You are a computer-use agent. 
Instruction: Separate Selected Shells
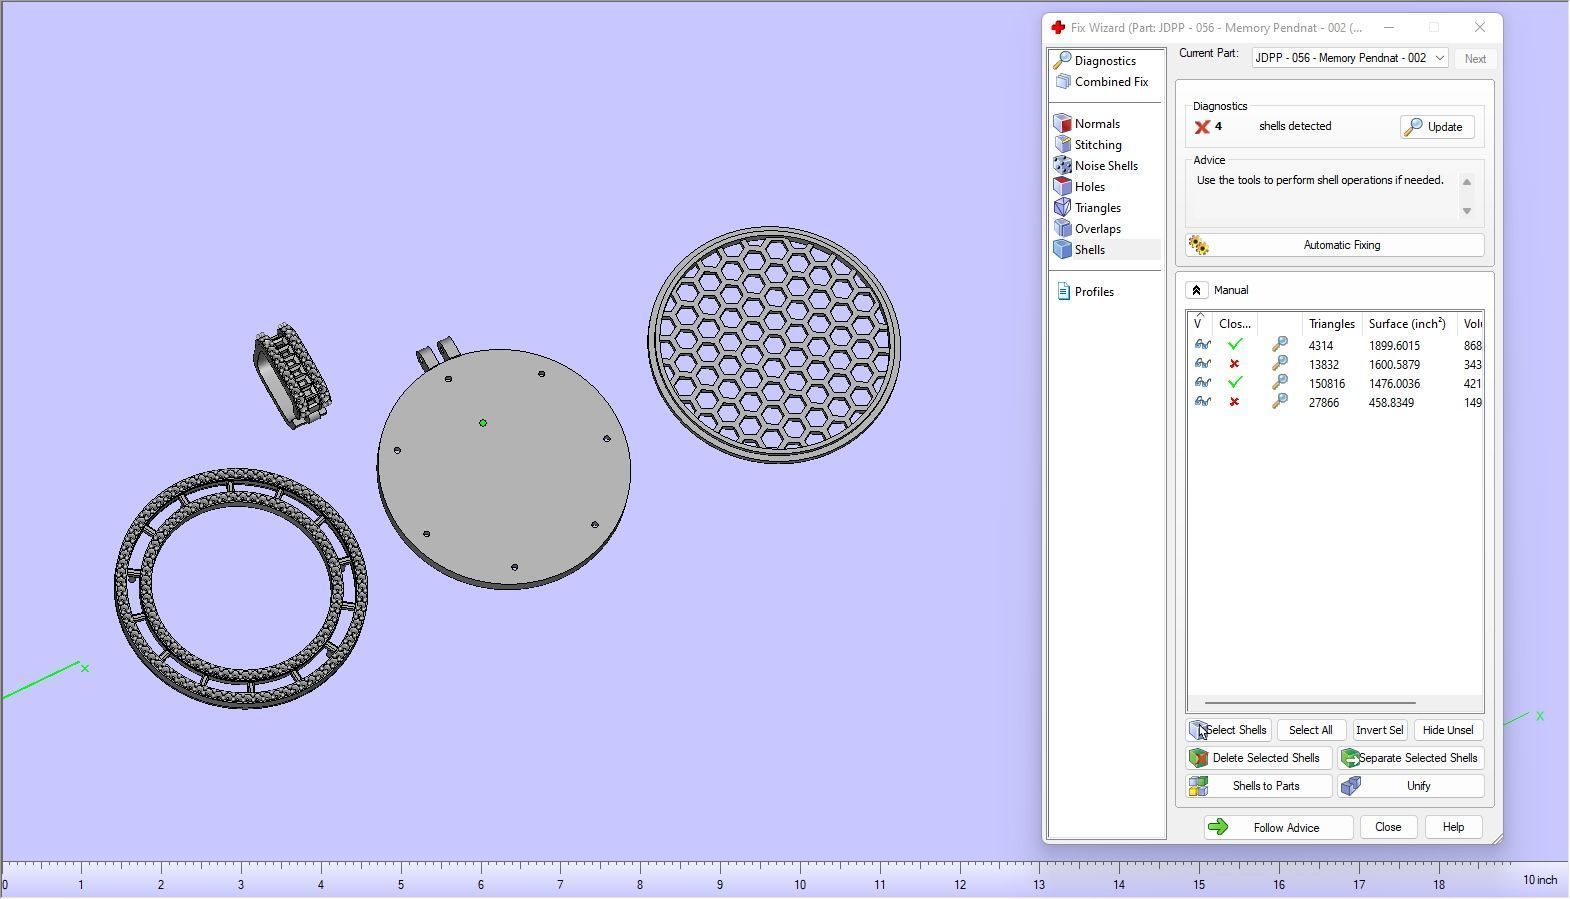1411,758
